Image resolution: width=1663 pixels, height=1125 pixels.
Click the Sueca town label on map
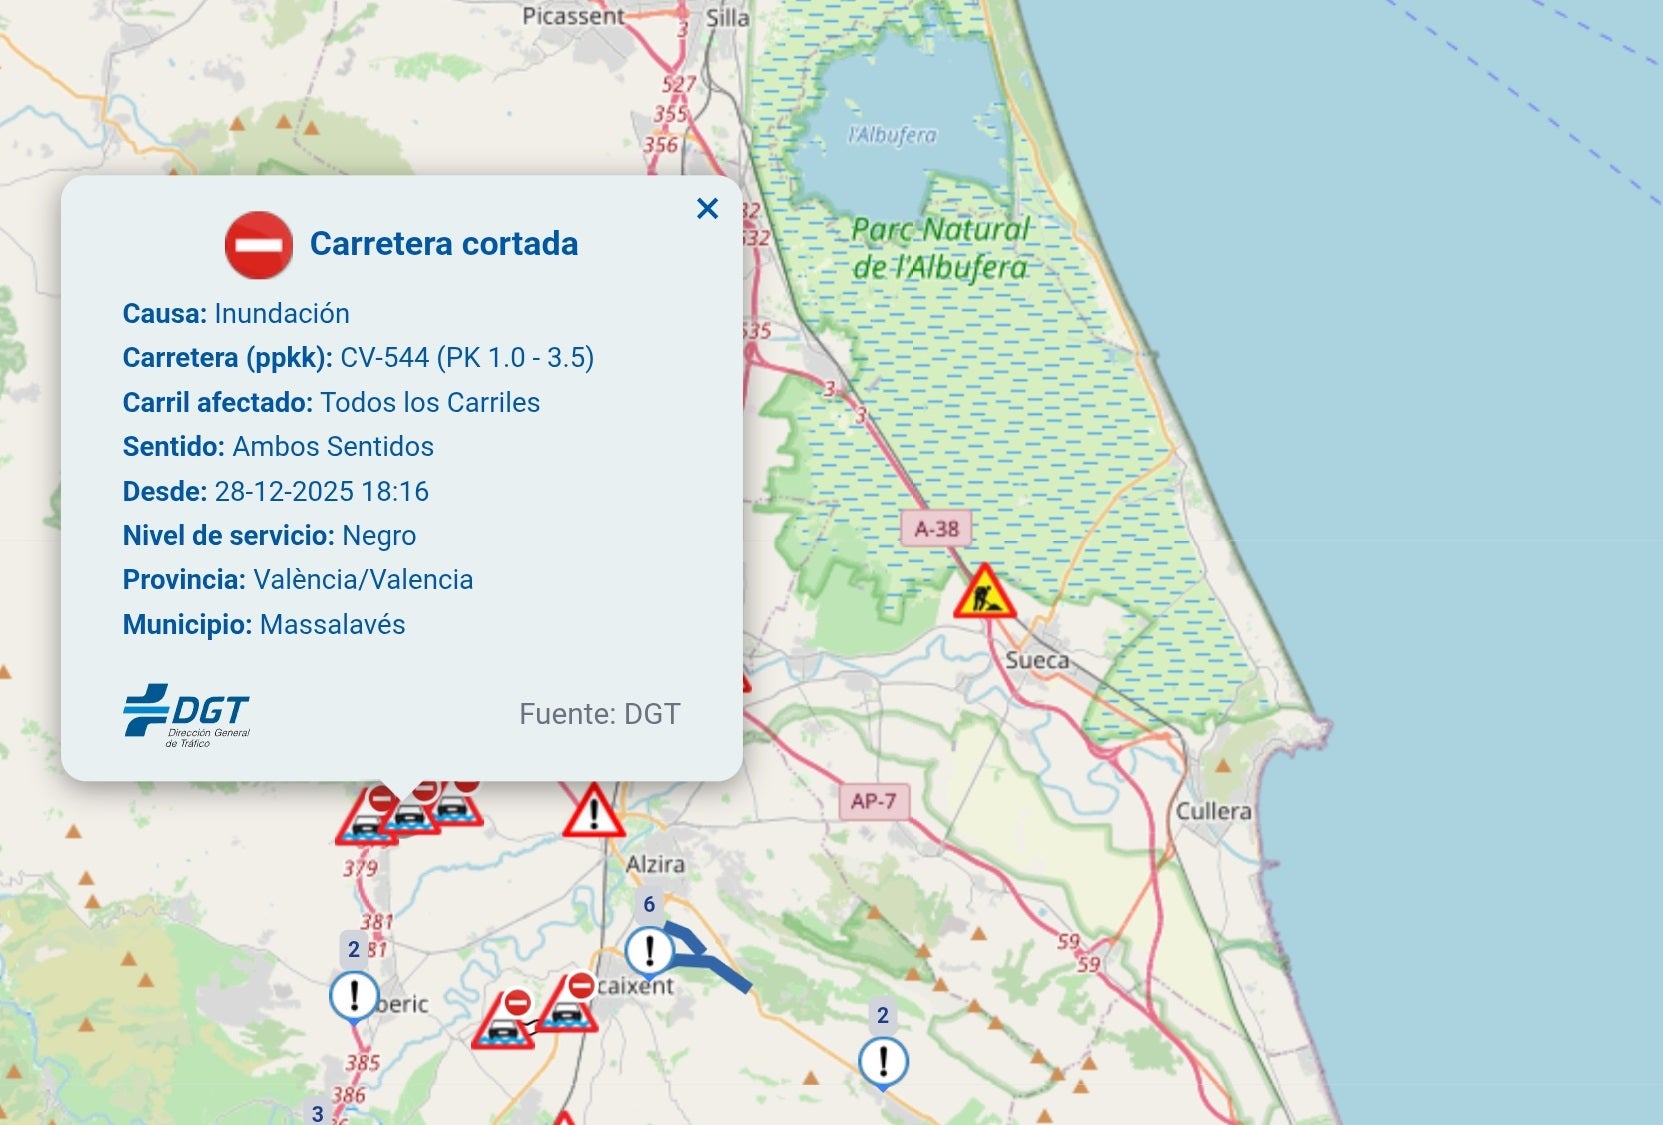1037,661
